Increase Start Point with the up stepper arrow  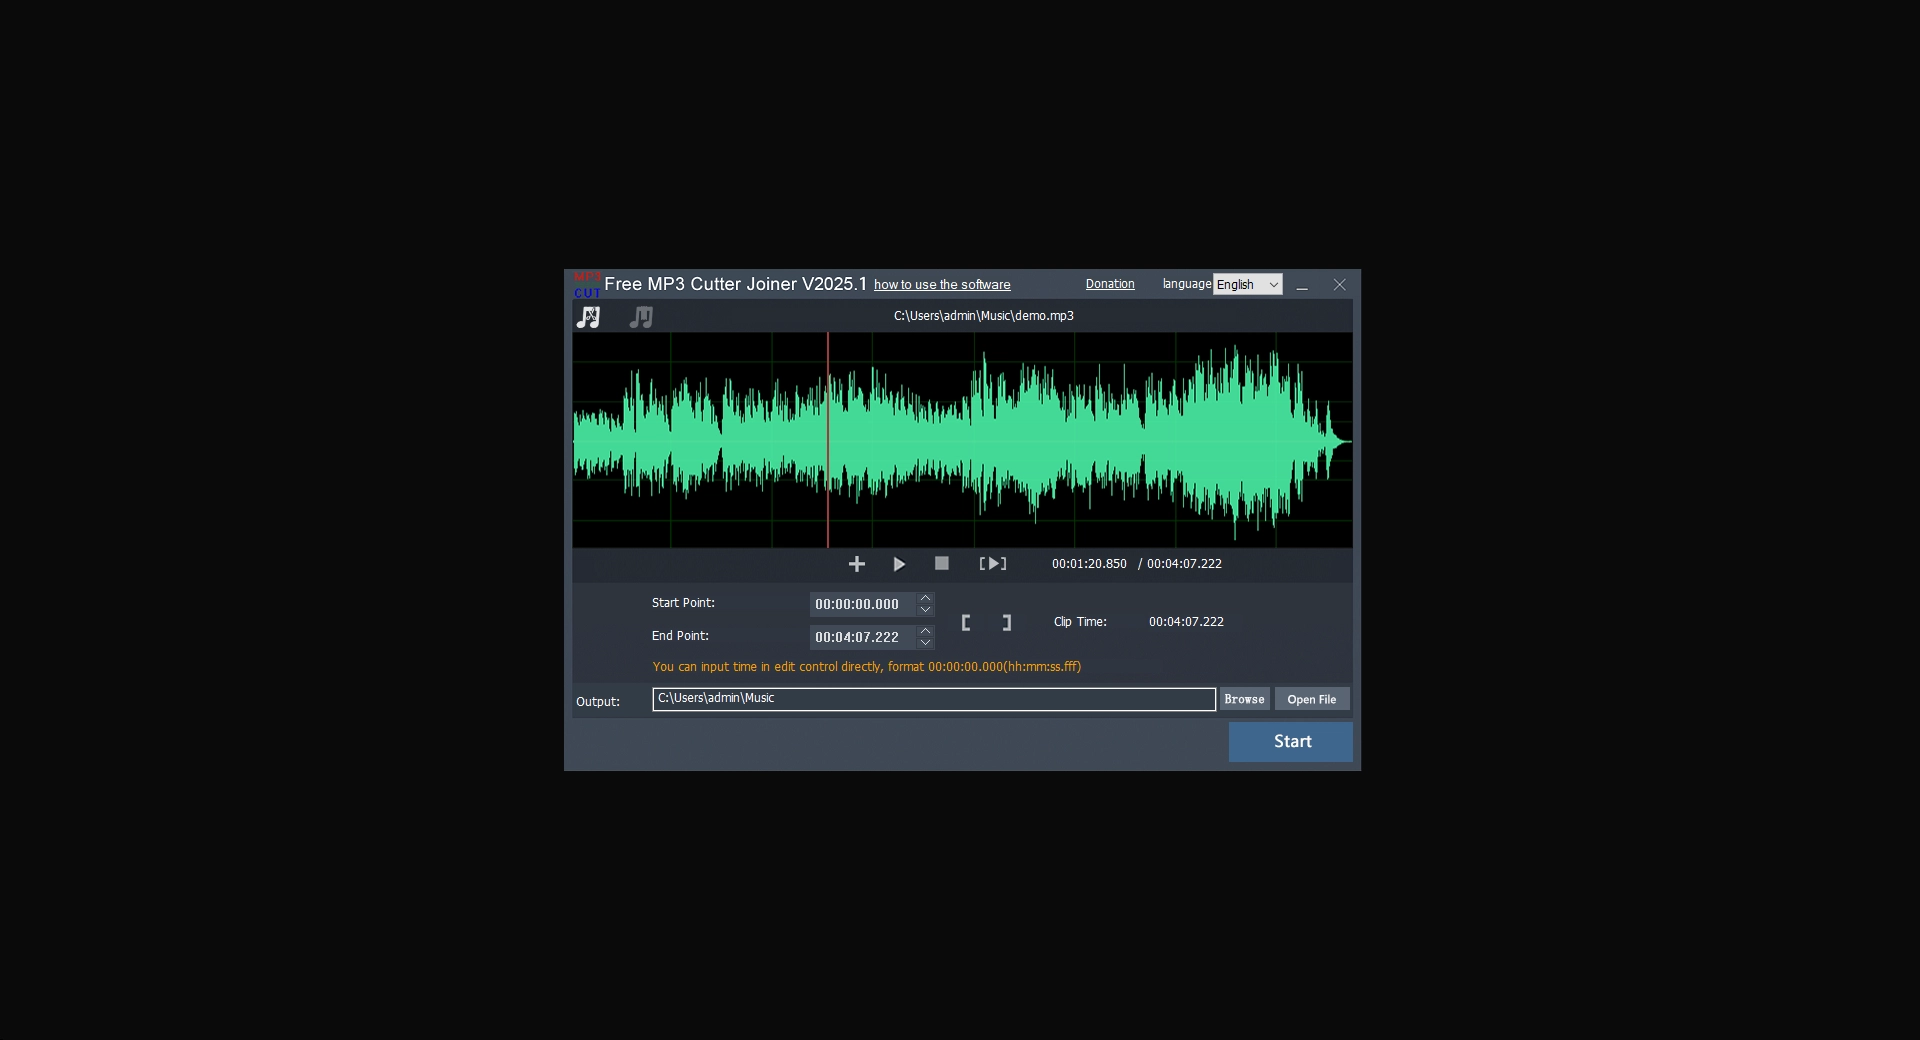click(924, 598)
